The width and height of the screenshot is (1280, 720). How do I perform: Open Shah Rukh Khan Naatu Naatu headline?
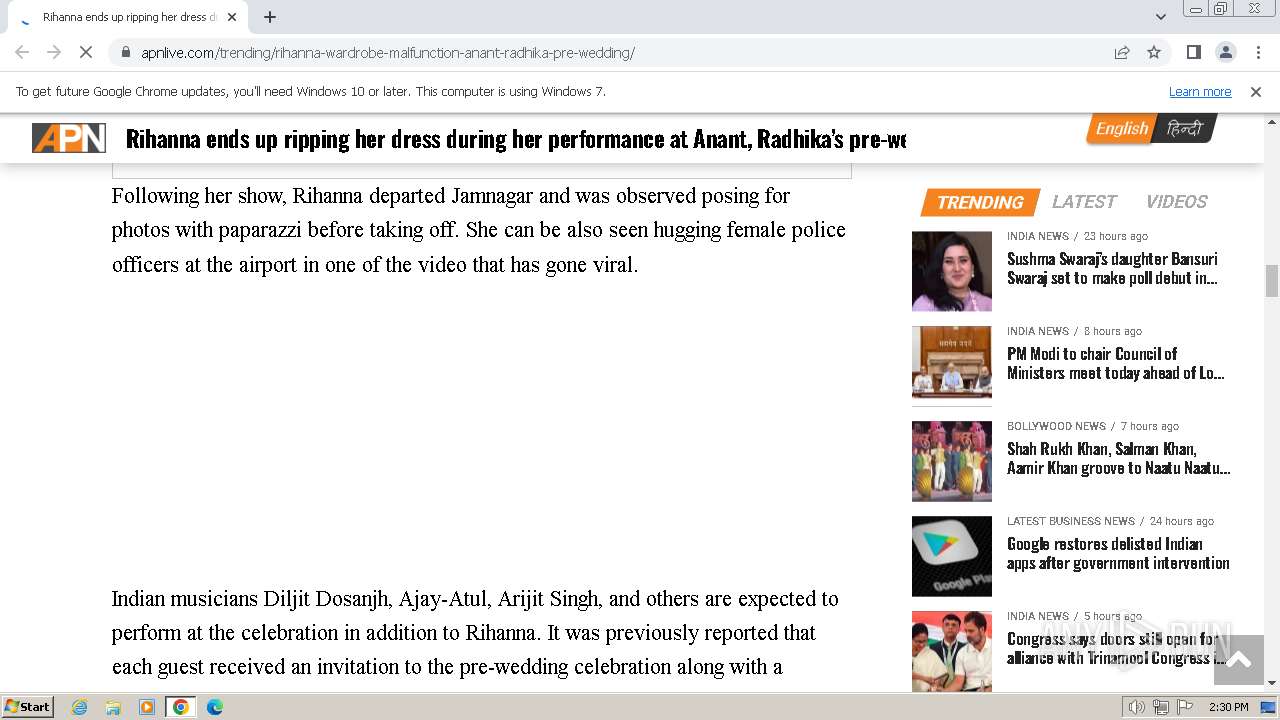(1118, 458)
